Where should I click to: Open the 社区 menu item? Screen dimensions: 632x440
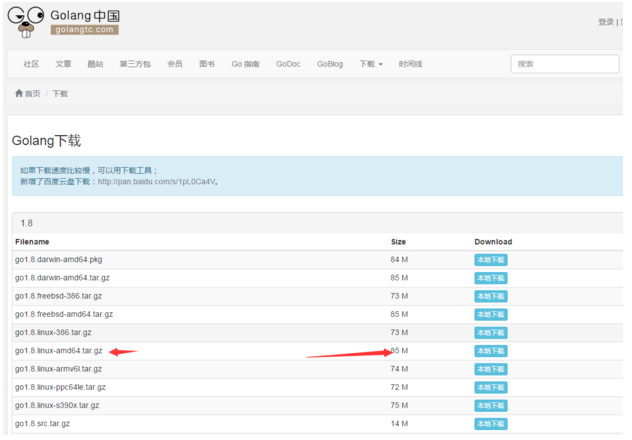point(31,64)
